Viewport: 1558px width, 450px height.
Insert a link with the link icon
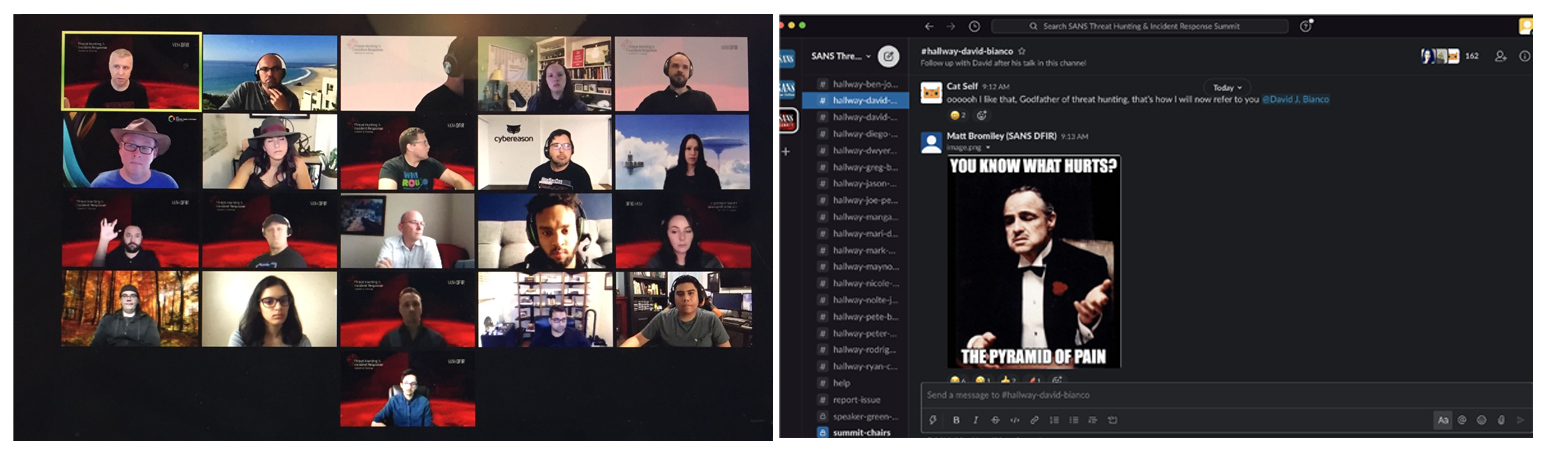pos(1035,420)
